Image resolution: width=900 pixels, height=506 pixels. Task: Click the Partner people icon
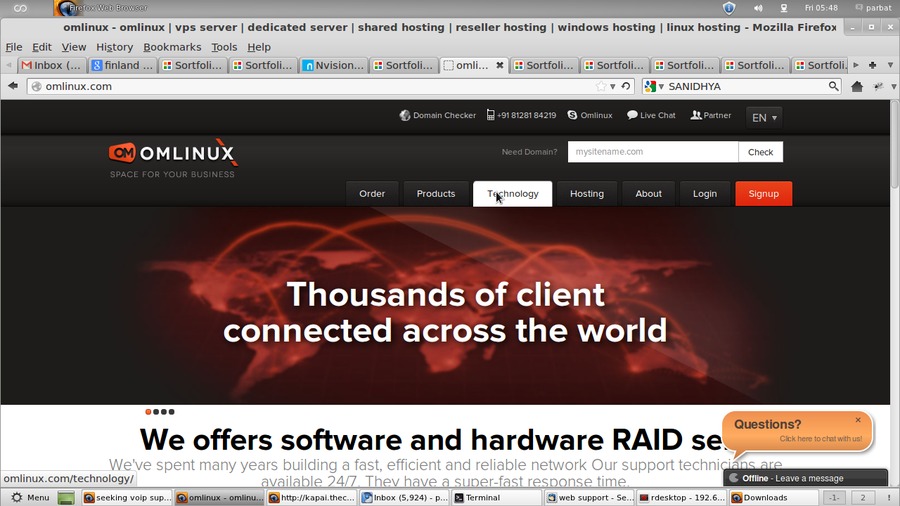coord(696,115)
